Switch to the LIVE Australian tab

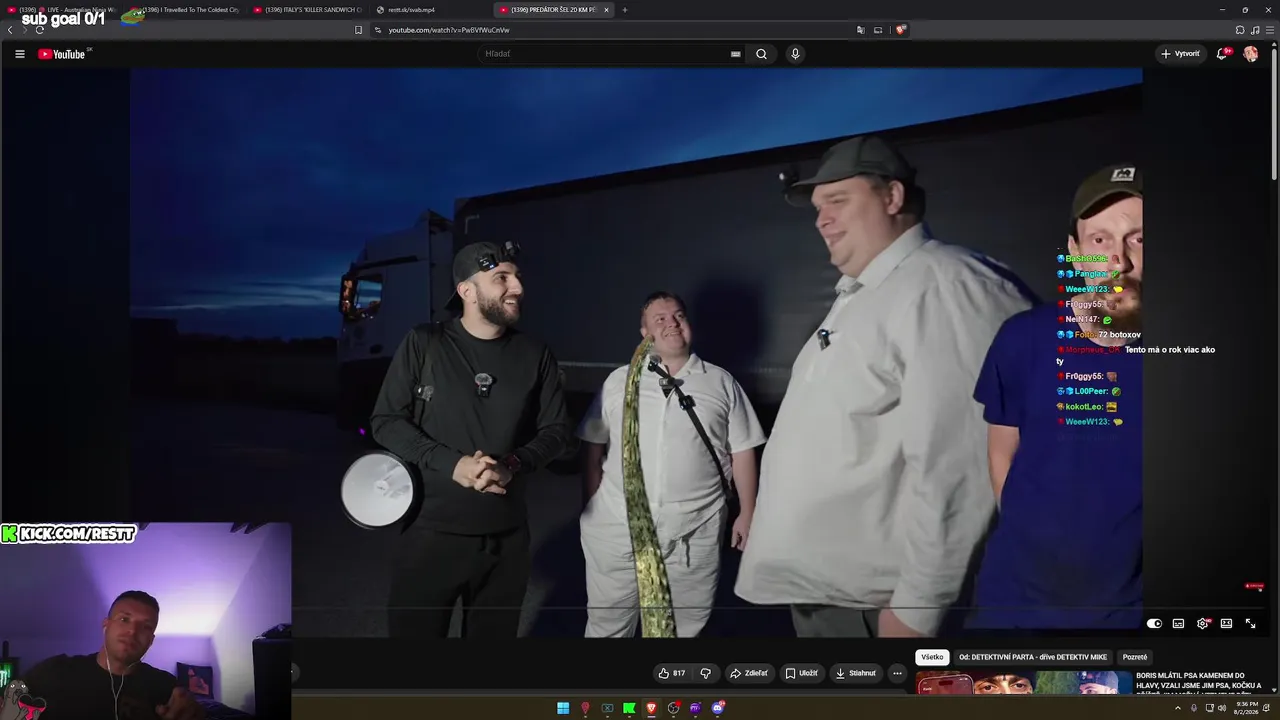[62, 10]
